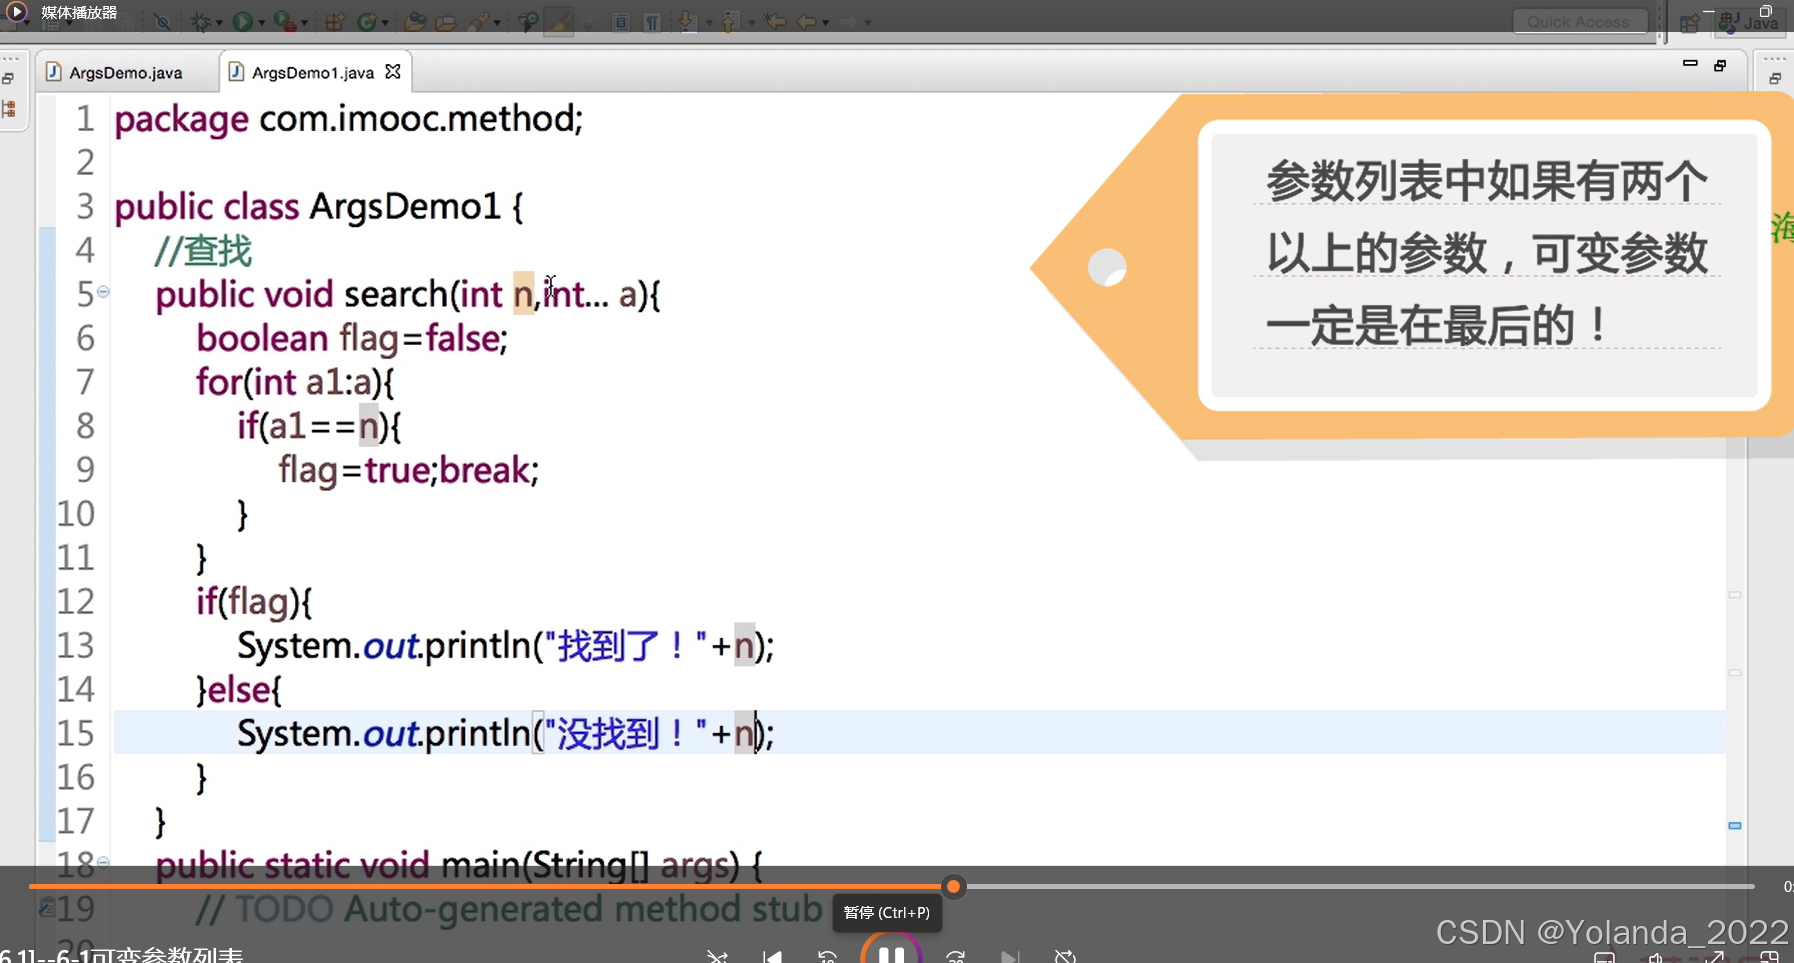1794x963 pixels.
Task: Click the Back navigation arrow
Action: coord(805,22)
